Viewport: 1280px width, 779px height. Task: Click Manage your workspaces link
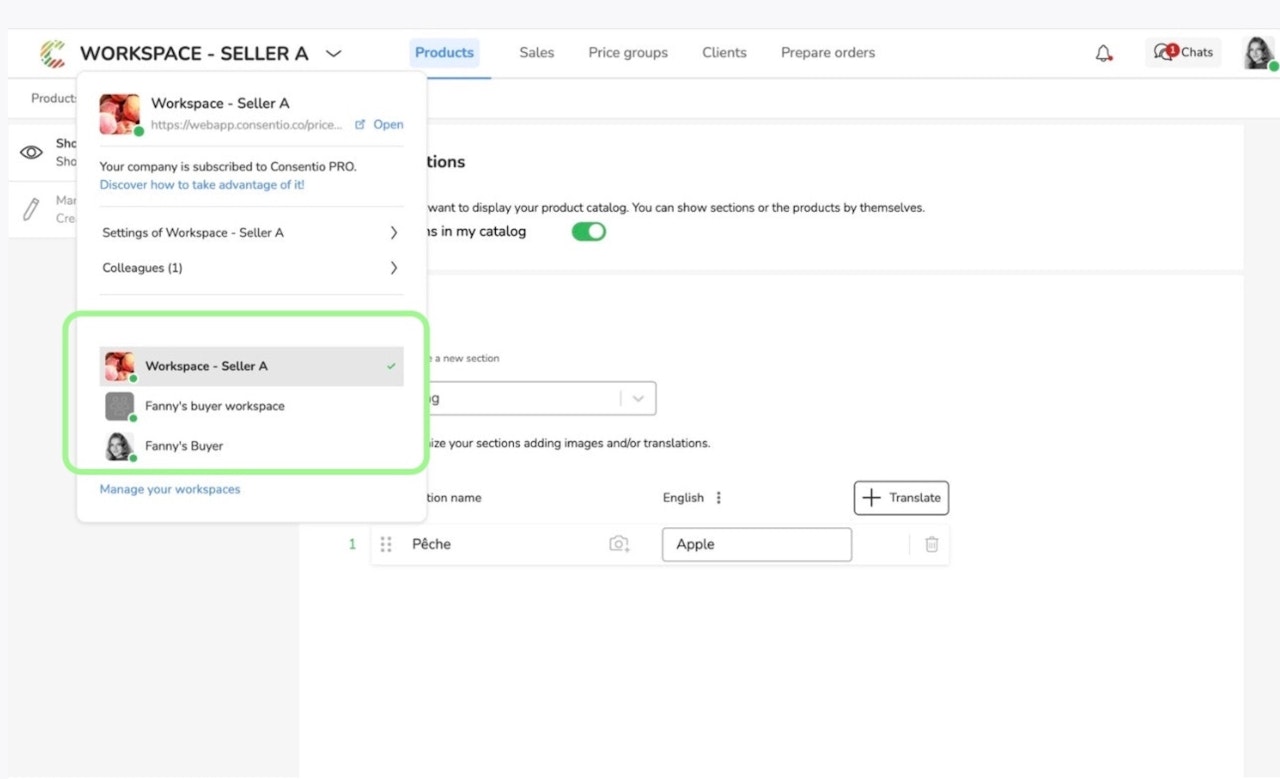[x=170, y=489]
